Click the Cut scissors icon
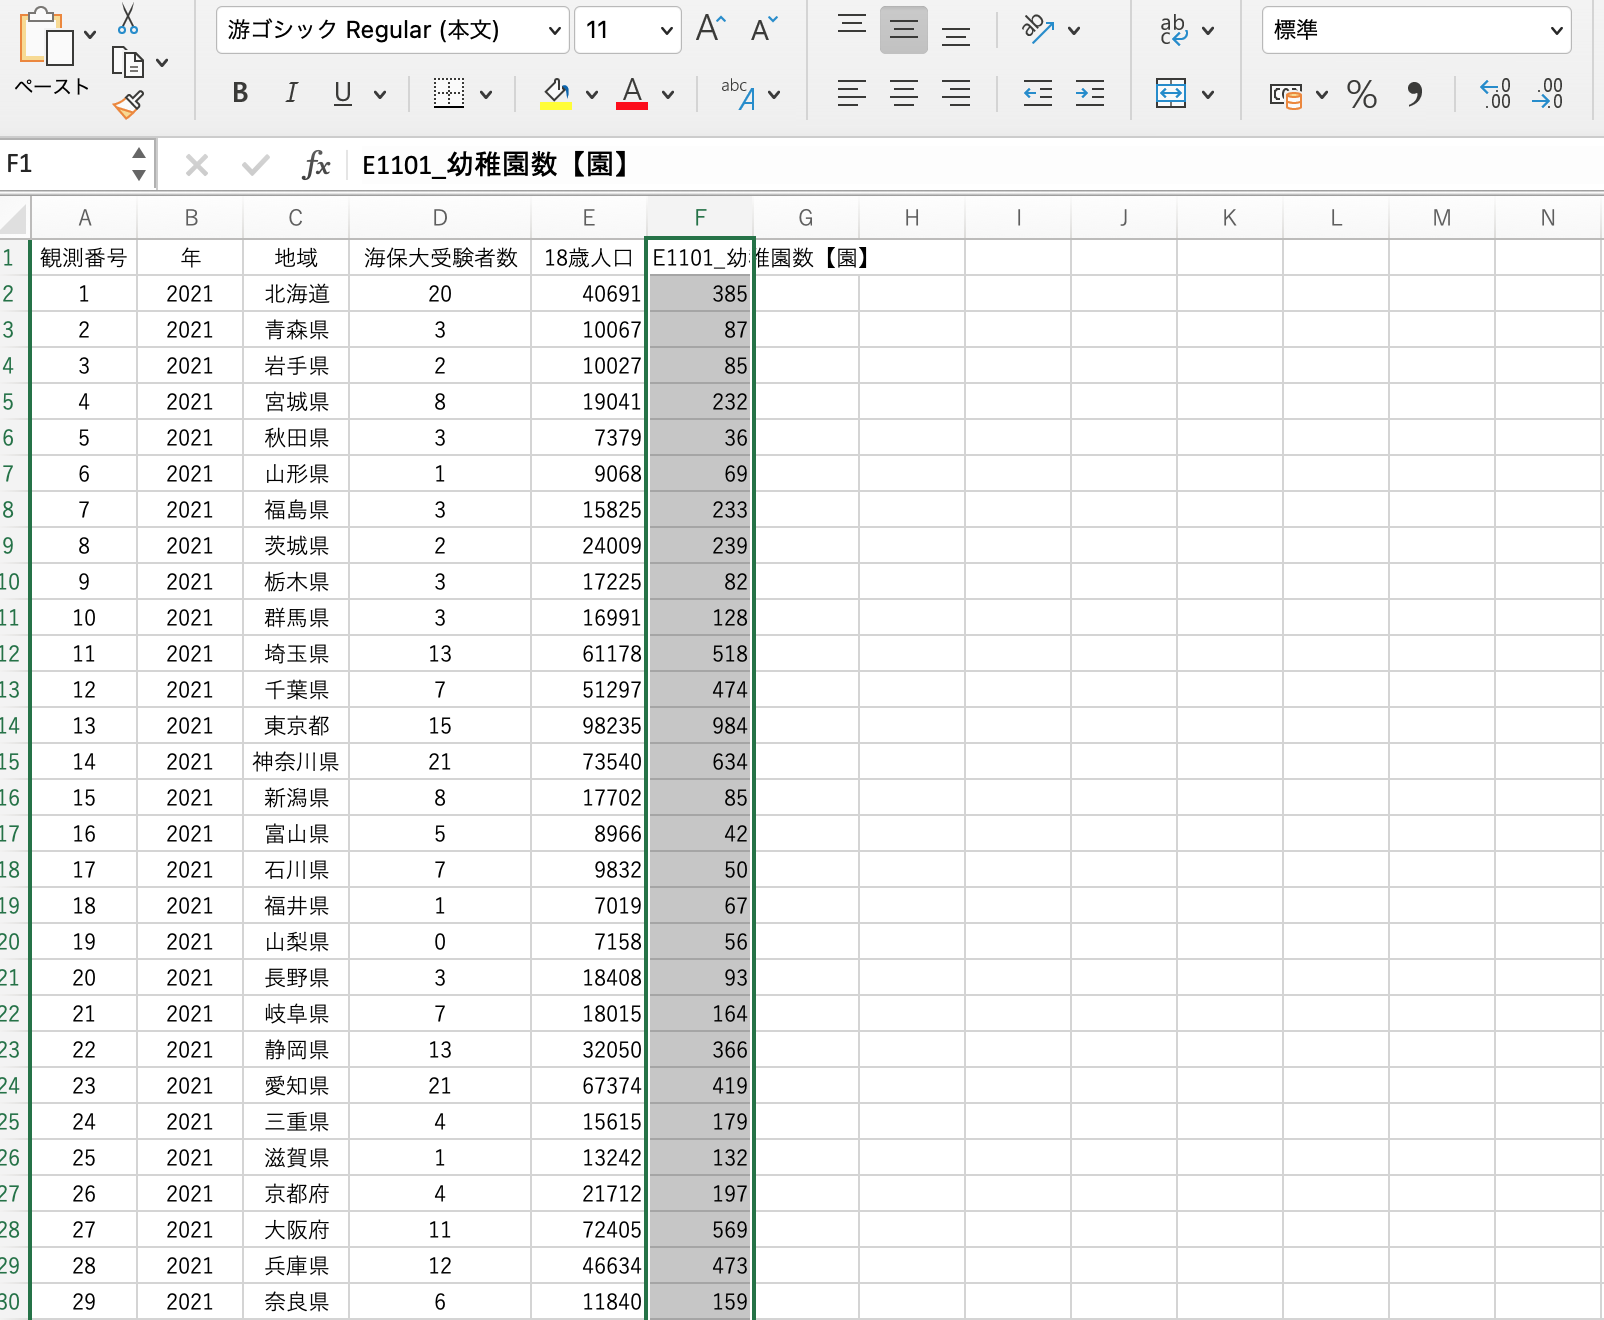Viewport: 1604px width, 1320px height. pyautogui.click(x=128, y=18)
